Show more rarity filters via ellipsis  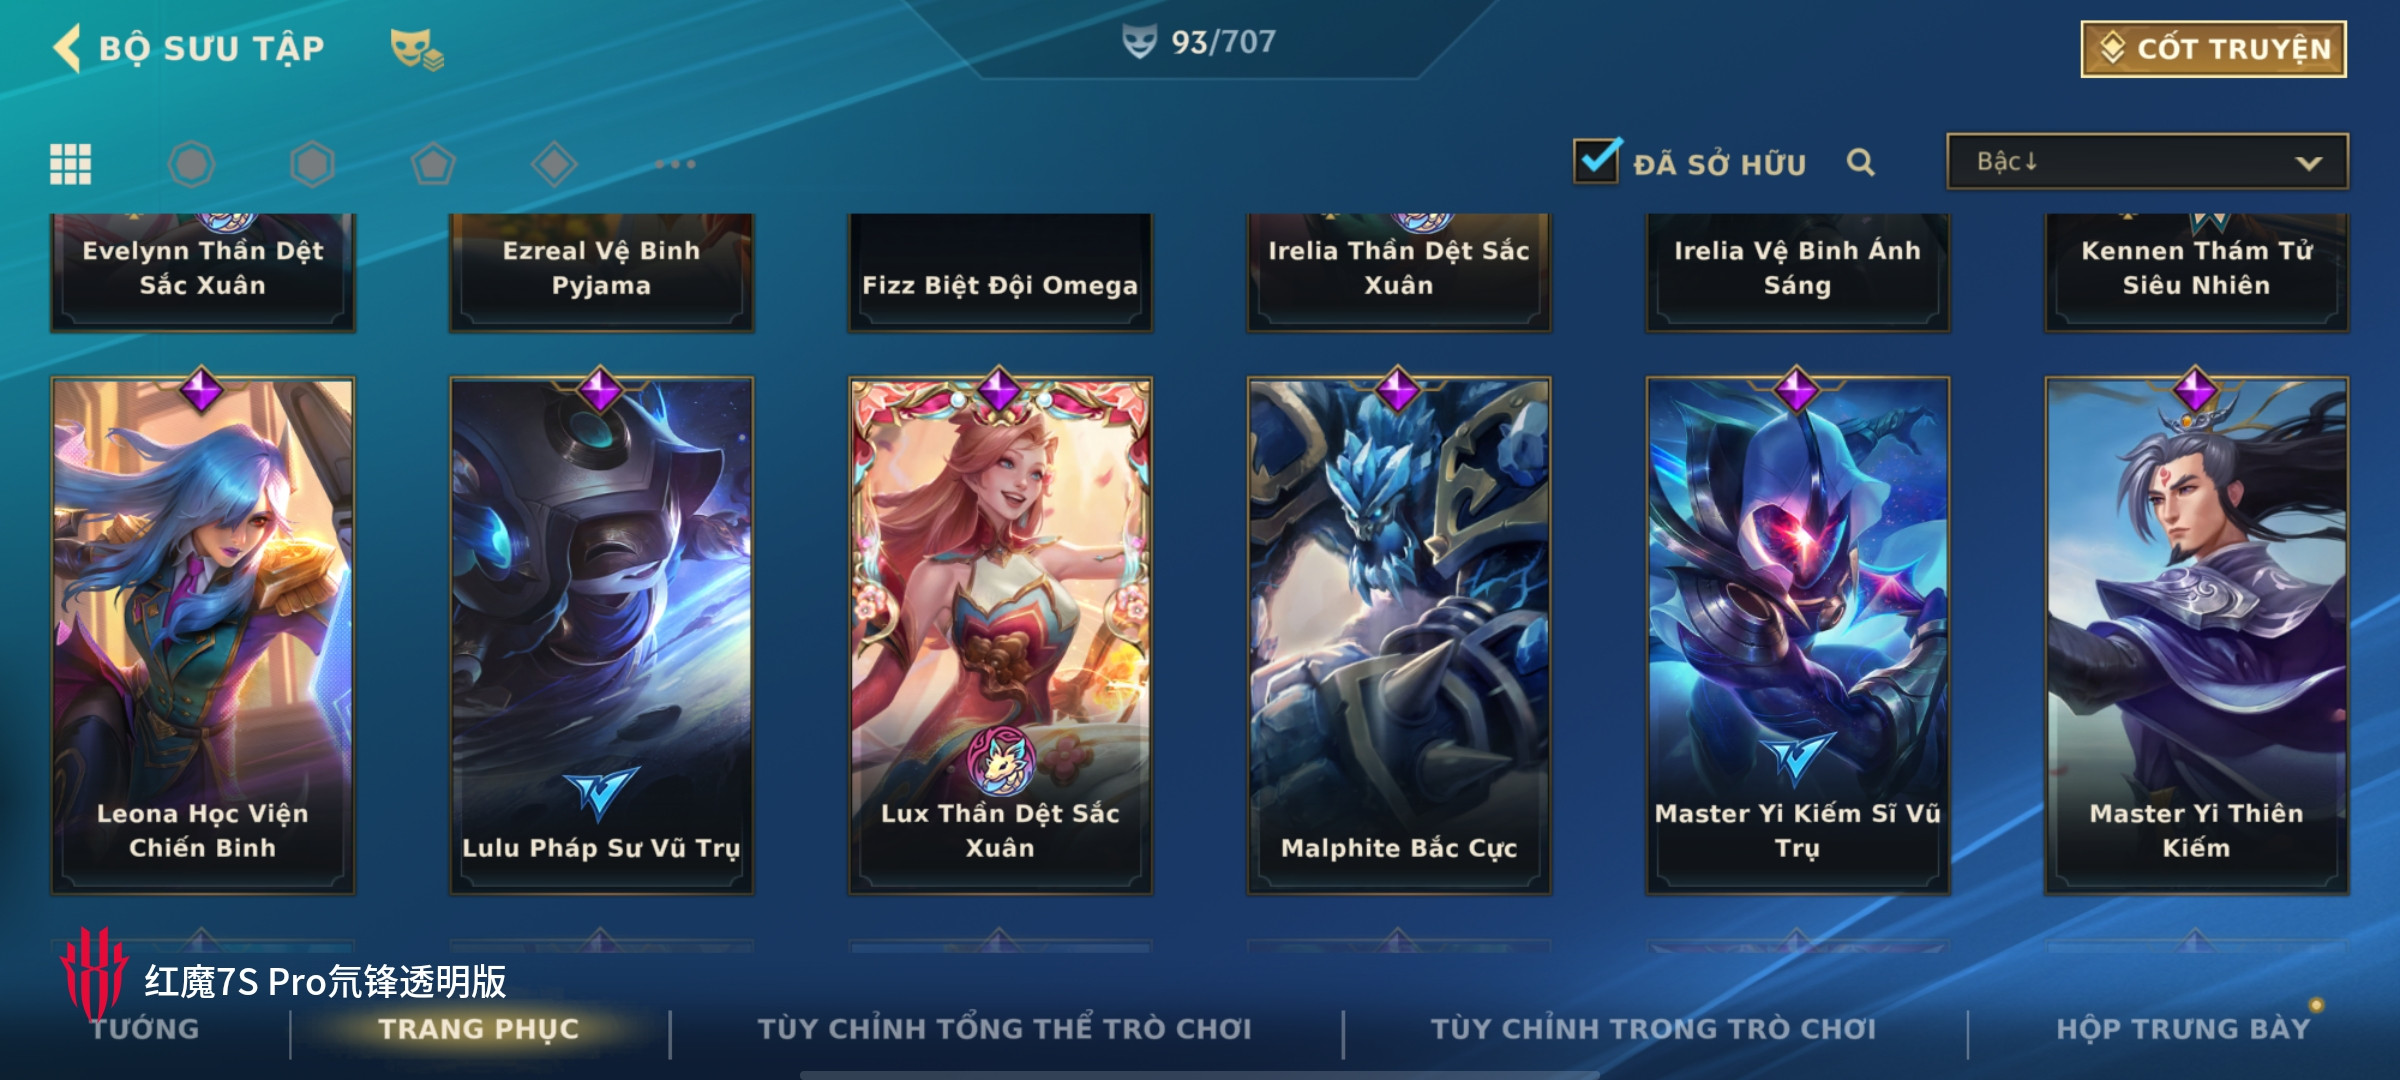point(676,164)
